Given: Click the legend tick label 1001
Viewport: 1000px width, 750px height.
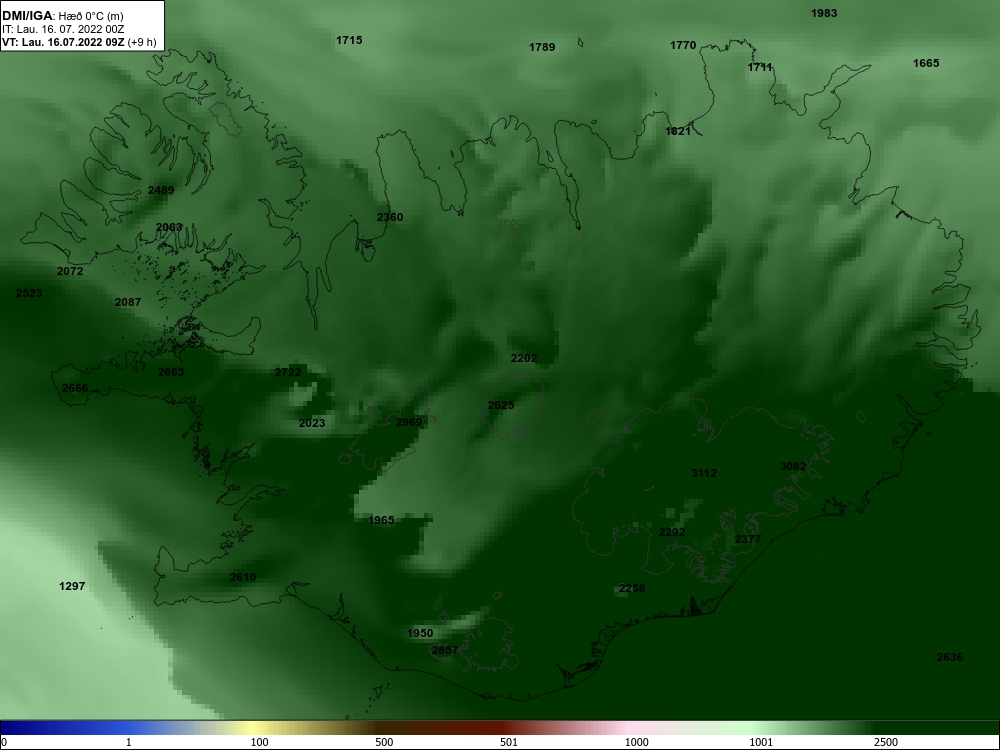Looking at the screenshot, I should [761, 742].
